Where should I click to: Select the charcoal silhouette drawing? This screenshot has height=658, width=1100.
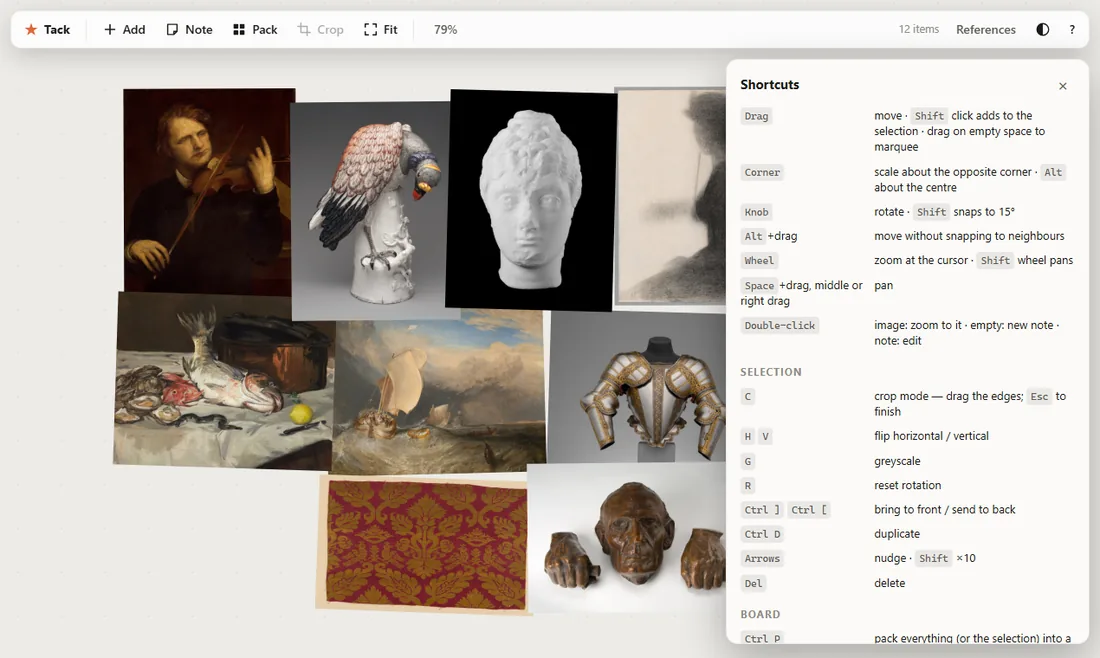[670, 197]
